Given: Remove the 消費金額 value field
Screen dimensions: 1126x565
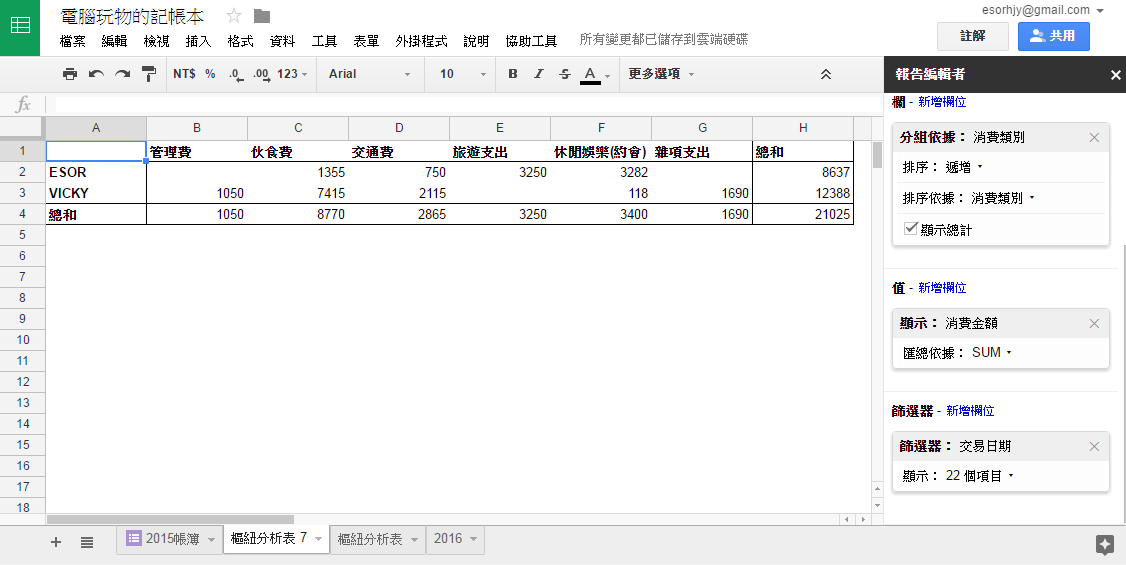Looking at the screenshot, I should (1094, 323).
